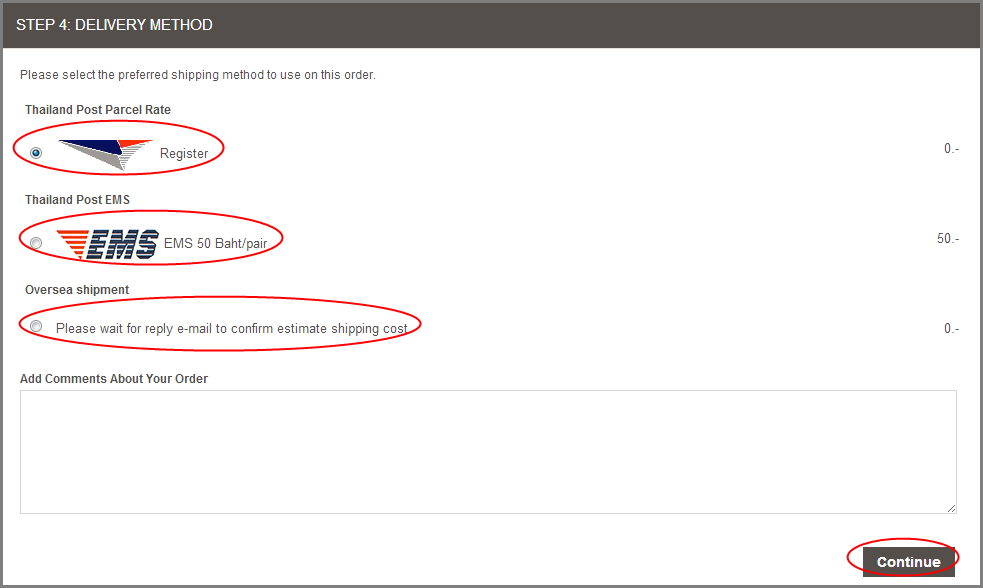The image size is (983, 588).
Task: Click the 'EMS 50 Baht/pair' label
Action: click(216, 243)
